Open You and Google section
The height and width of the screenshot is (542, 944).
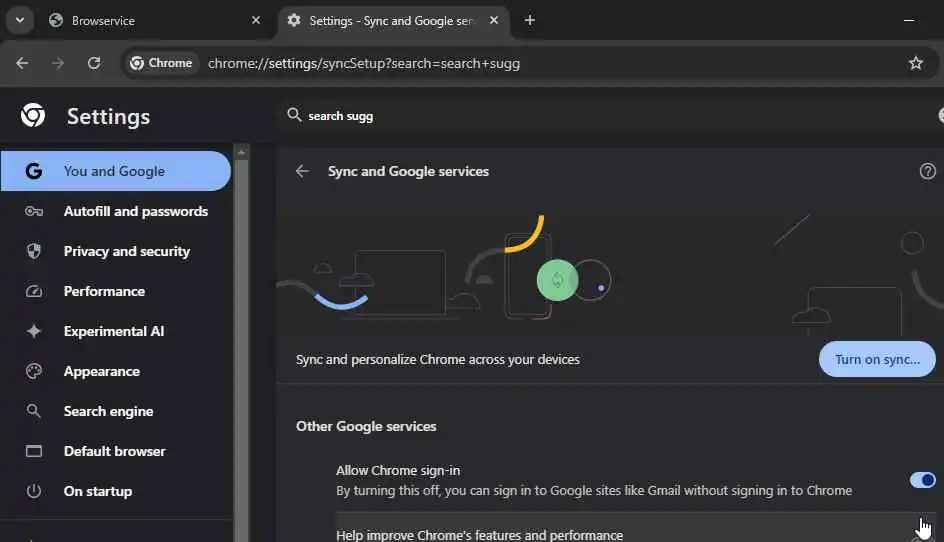[116, 171]
